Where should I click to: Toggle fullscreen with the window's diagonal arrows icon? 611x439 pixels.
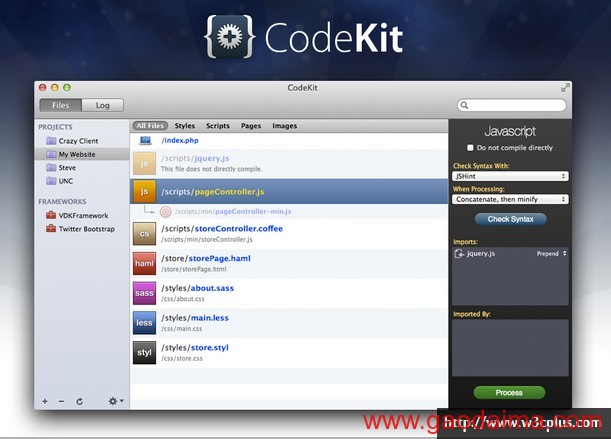[x=565, y=88]
